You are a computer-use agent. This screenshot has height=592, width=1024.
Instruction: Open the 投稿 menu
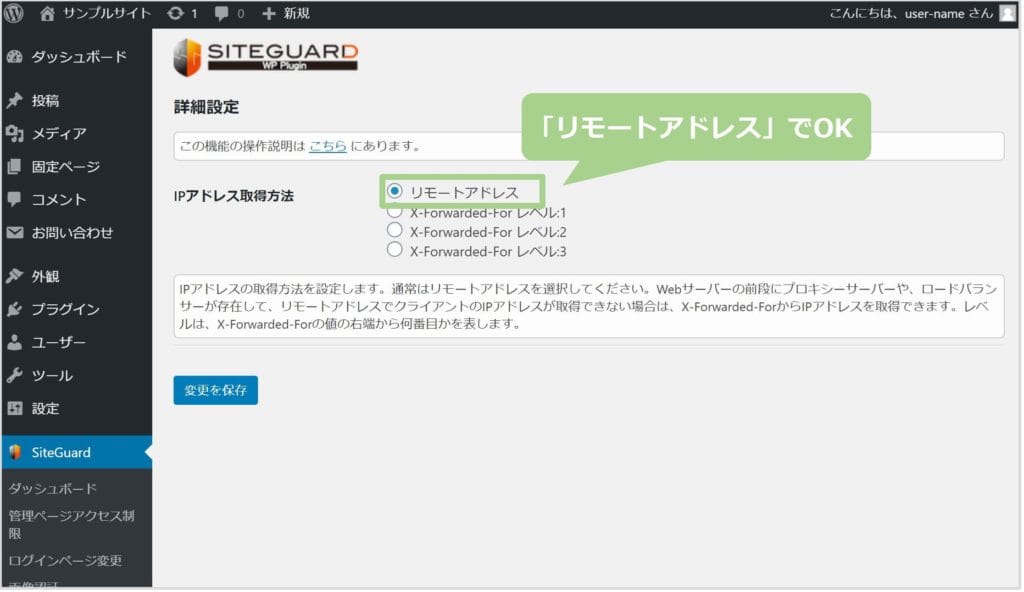(45, 101)
